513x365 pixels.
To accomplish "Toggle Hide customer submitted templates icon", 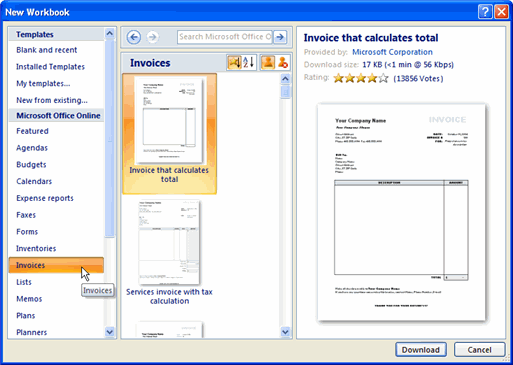I will 283,63.
